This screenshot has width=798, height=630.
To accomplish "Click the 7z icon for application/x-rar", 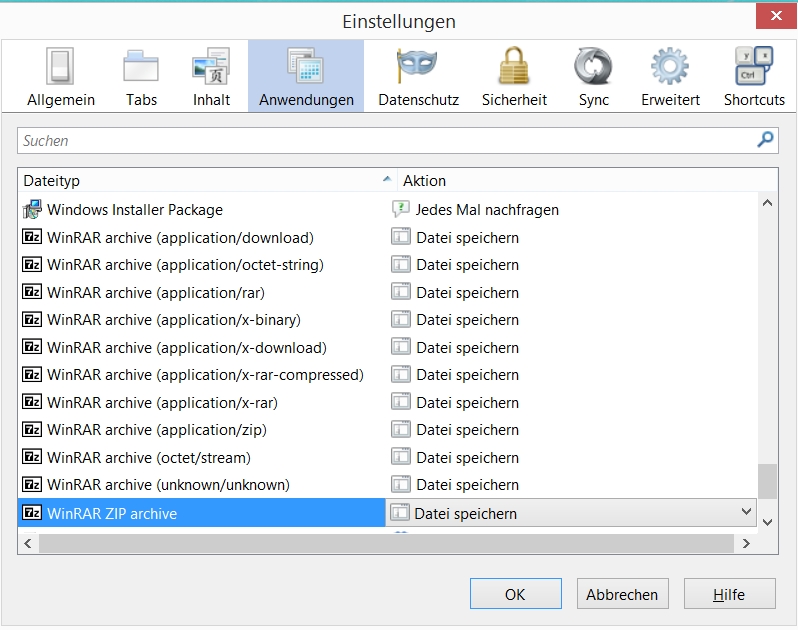I will pyautogui.click(x=32, y=402).
